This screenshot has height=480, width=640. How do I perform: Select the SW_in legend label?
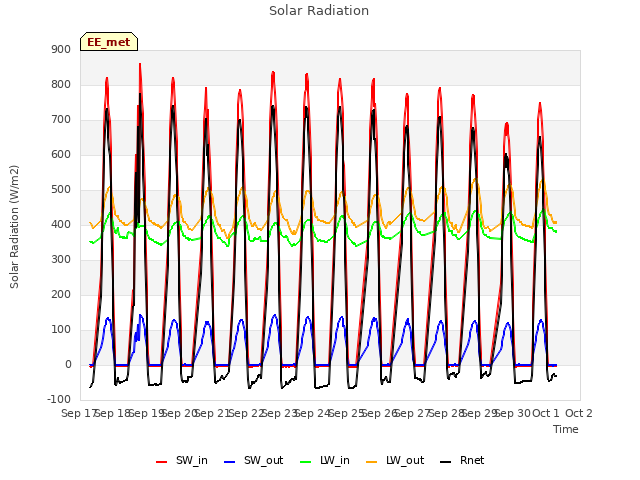(x=192, y=460)
